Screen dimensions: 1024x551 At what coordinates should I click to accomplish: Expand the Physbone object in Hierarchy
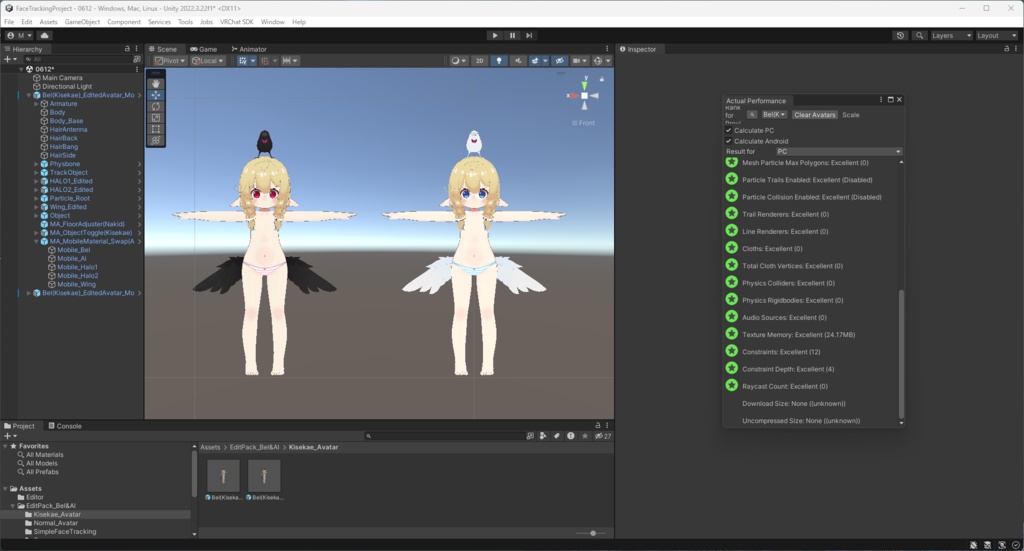click(37, 164)
